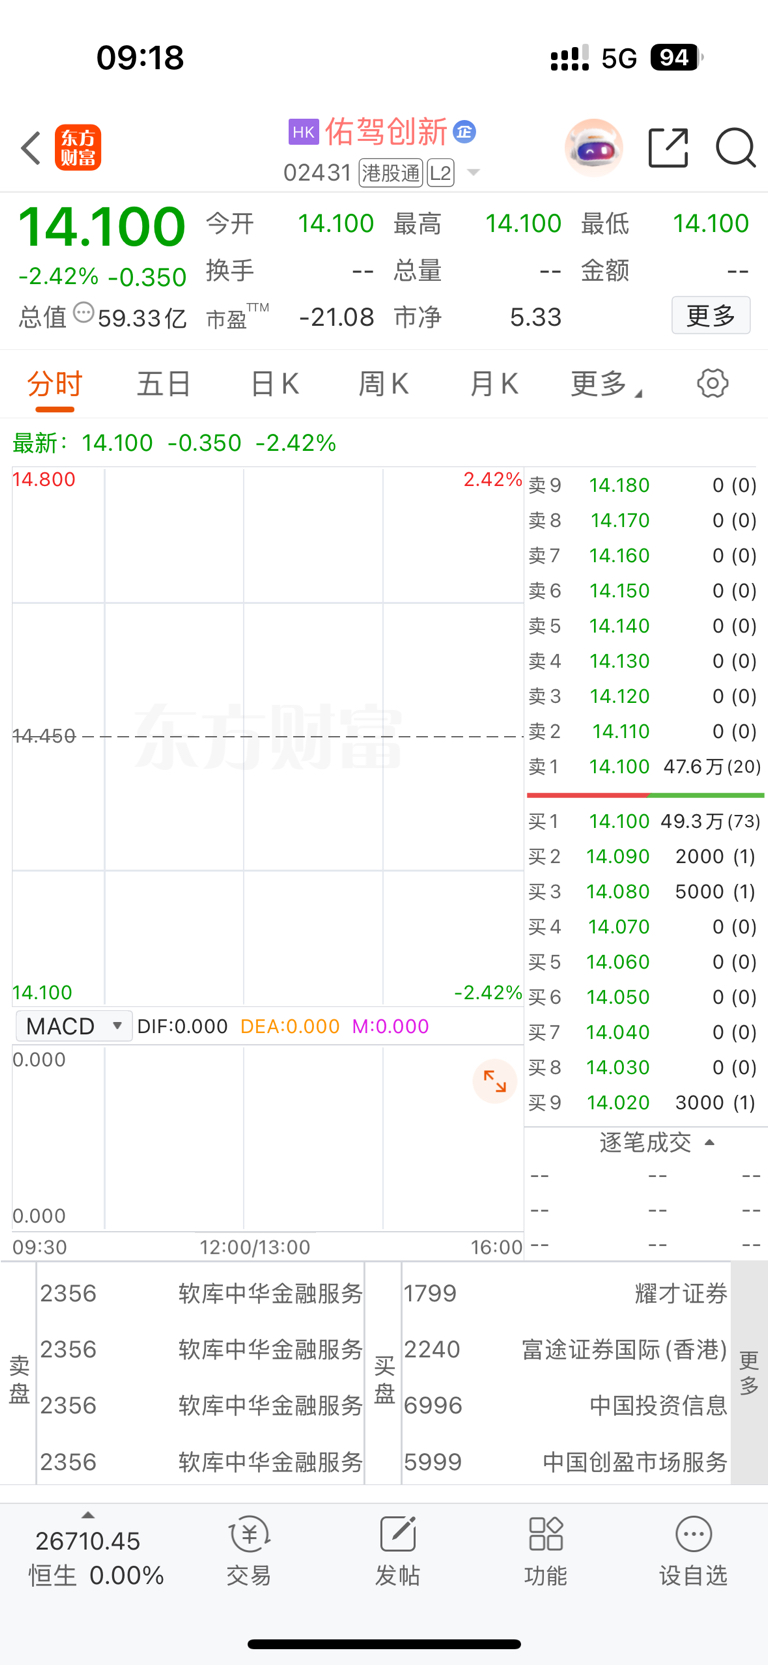The image size is (769, 1665).
Task: Tap the 买2 14.090 order row
Action: (x=645, y=856)
